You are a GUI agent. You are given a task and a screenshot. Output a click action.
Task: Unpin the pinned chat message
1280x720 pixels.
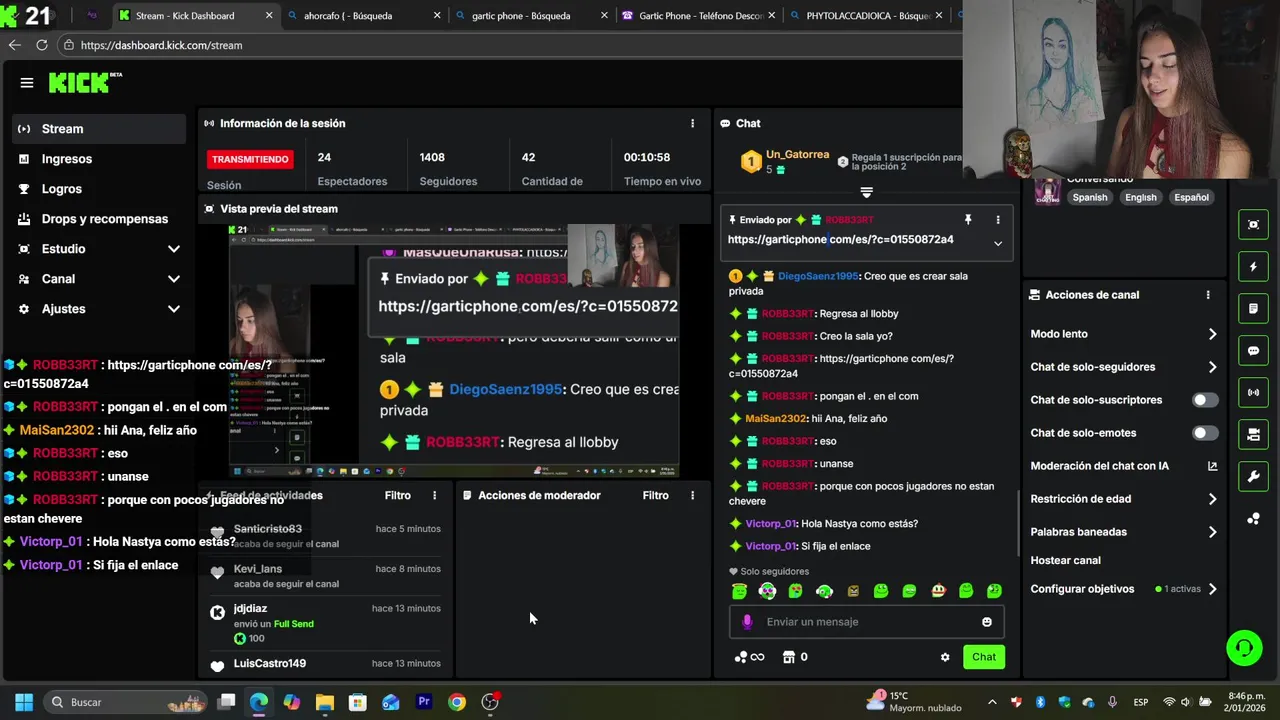(x=968, y=220)
